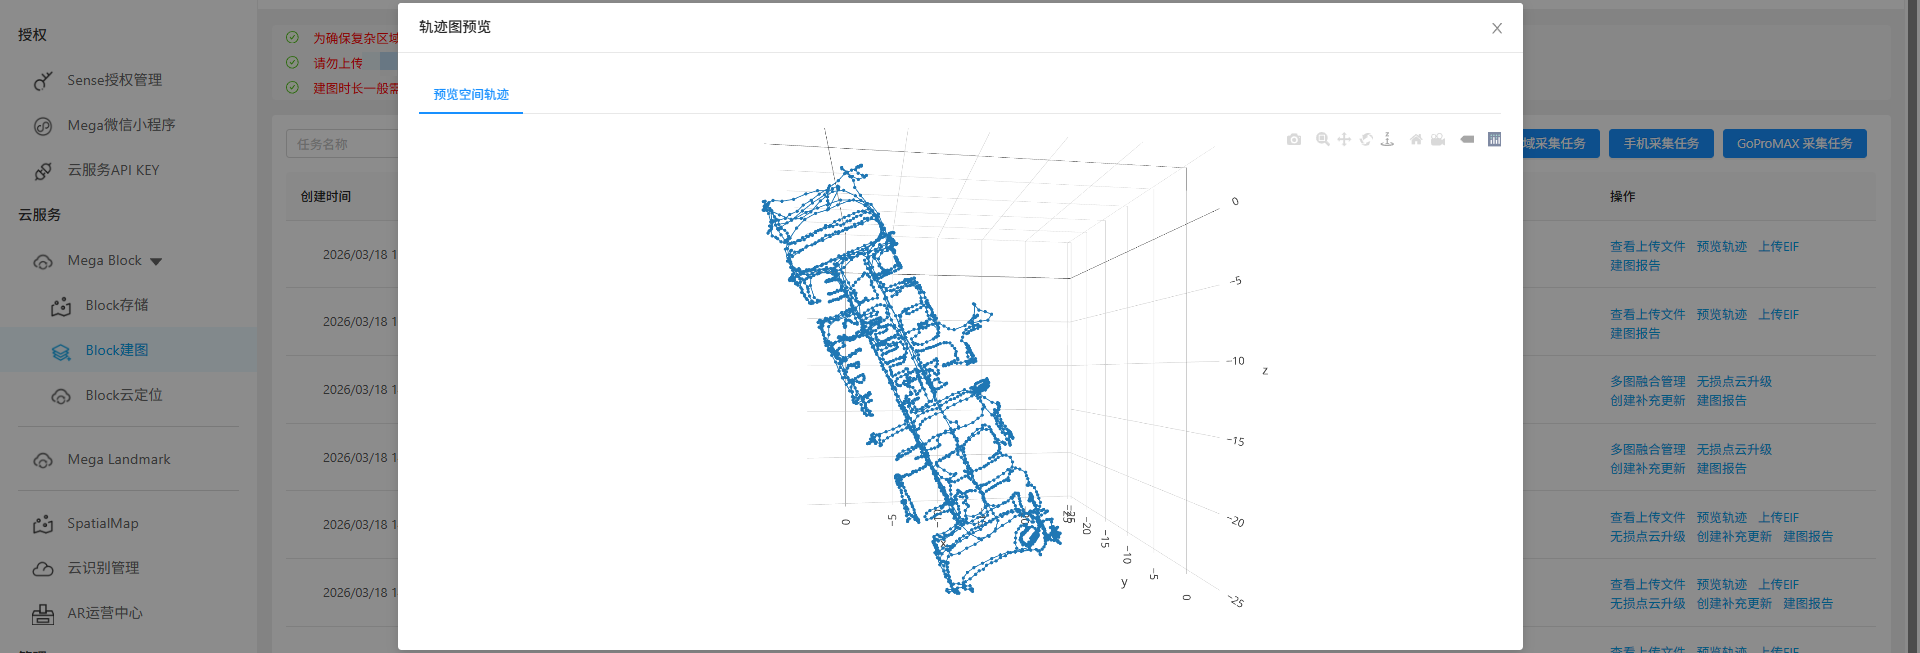
Task: Collapse the Mega Block menu arrow
Action: [156, 262]
